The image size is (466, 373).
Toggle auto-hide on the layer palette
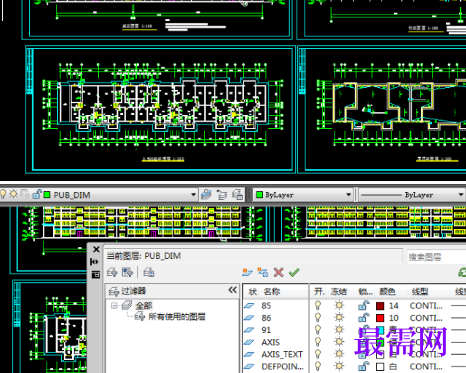click(95, 262)
